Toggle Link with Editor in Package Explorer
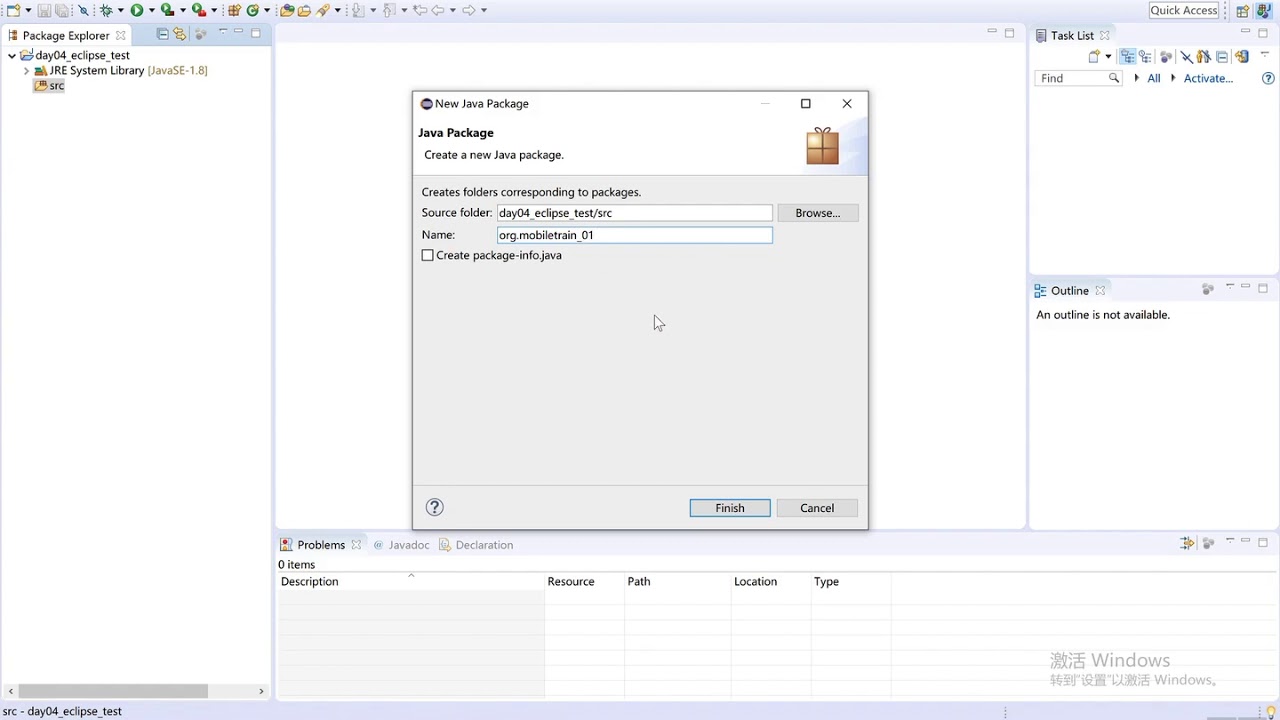The height and width of the screenshot is (720, 1280). pyautogui.click(x=180, y=34)
